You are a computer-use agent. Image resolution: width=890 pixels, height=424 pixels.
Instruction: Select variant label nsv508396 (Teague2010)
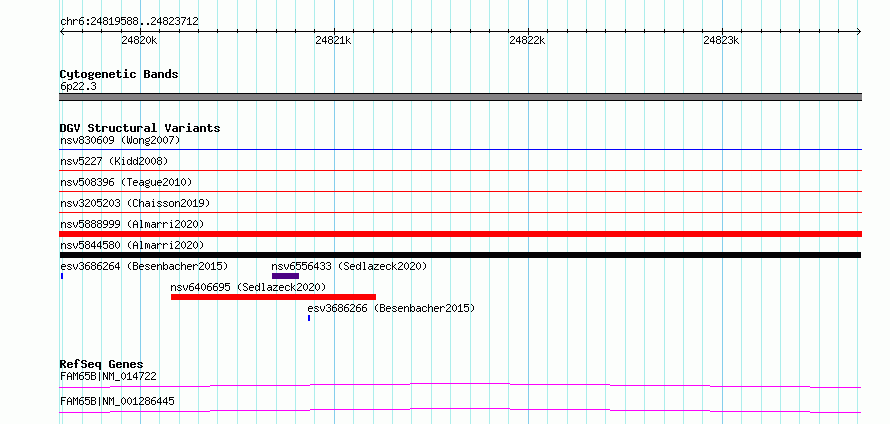click(x=126, y=182)
